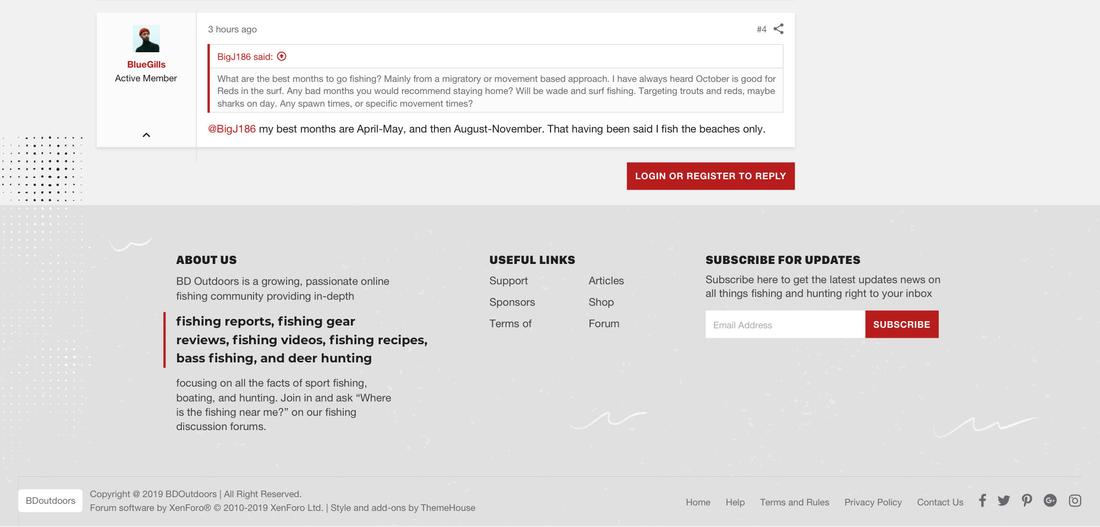Click the @BigJ186 mention link
This screenshot has height=527, width=1100.
pos(232,129)
